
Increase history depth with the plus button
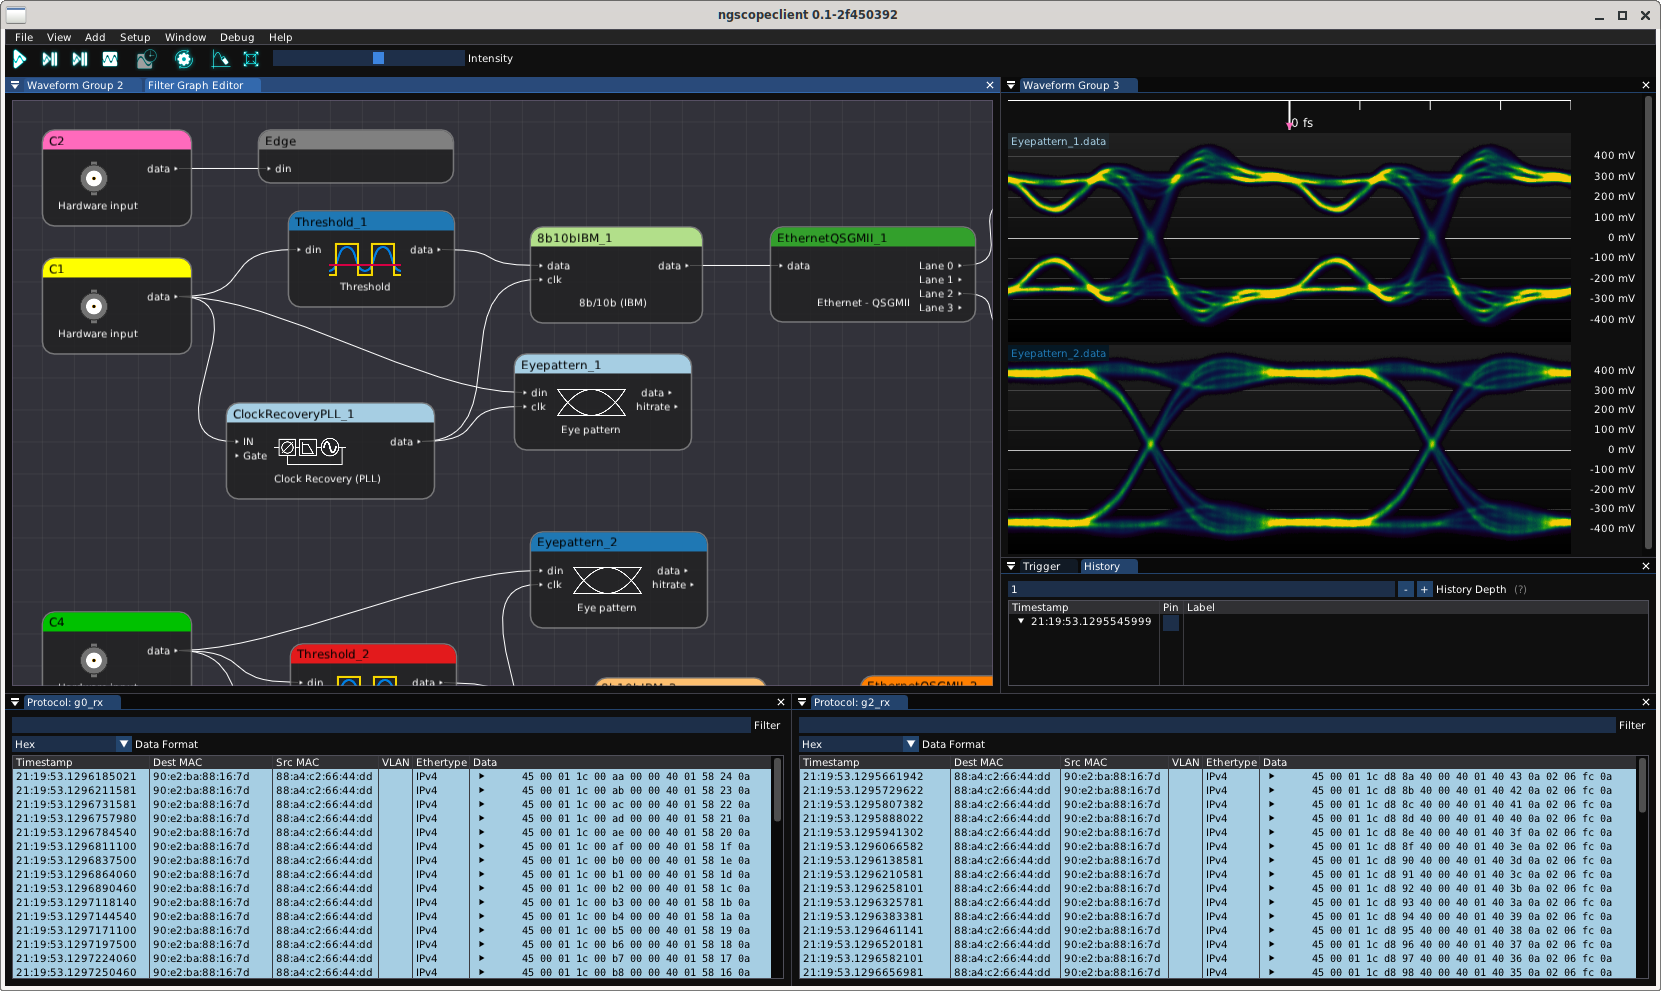click(1424, 589)
